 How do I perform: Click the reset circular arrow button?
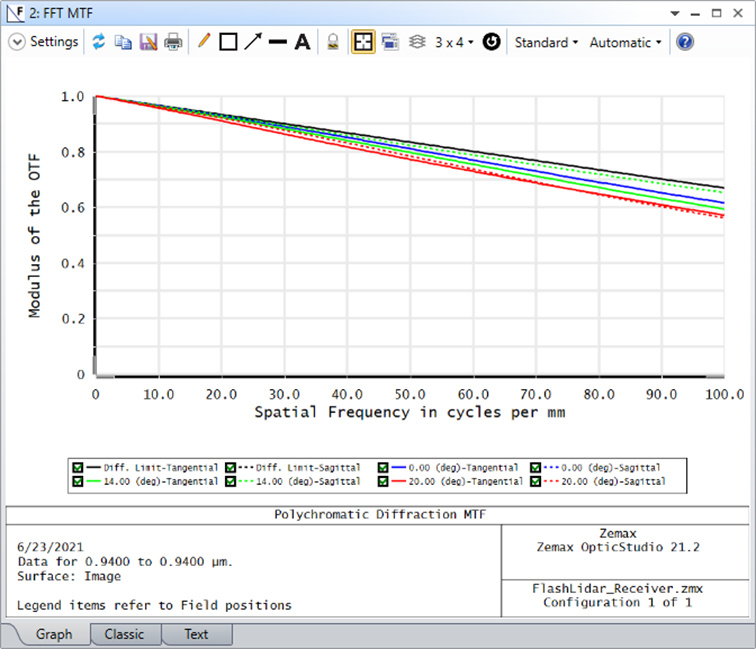[x=491, y=42]
